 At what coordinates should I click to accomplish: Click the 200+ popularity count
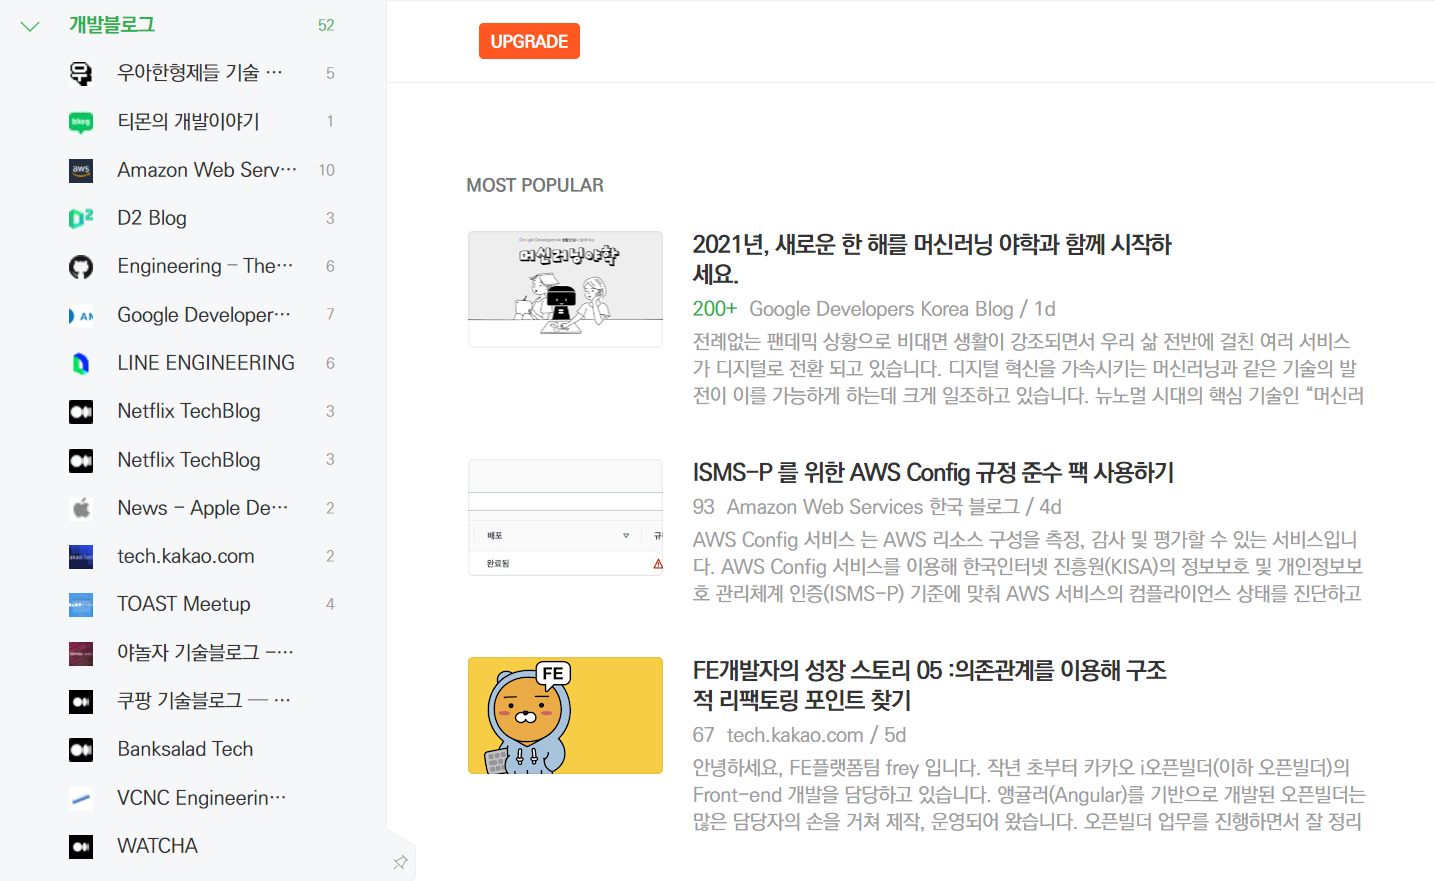click(x=715, y=309)
